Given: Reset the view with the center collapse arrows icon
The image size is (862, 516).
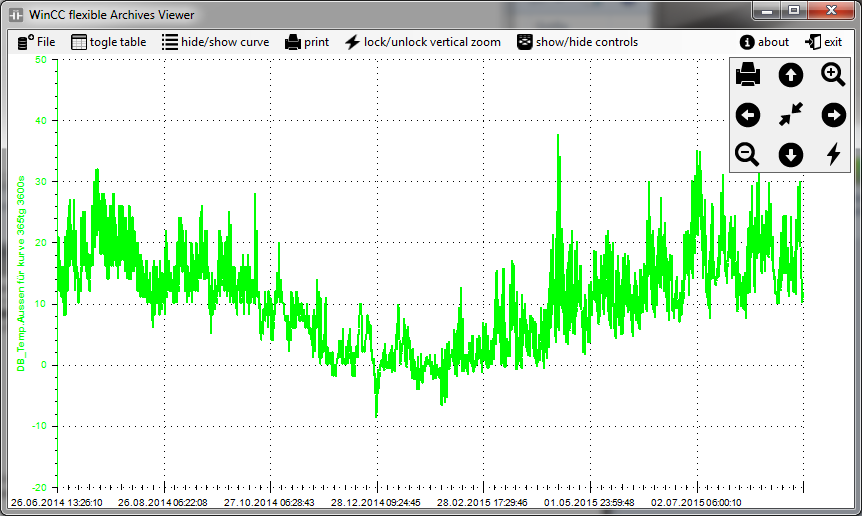Looking at the screenshot, I should [791, 115].
